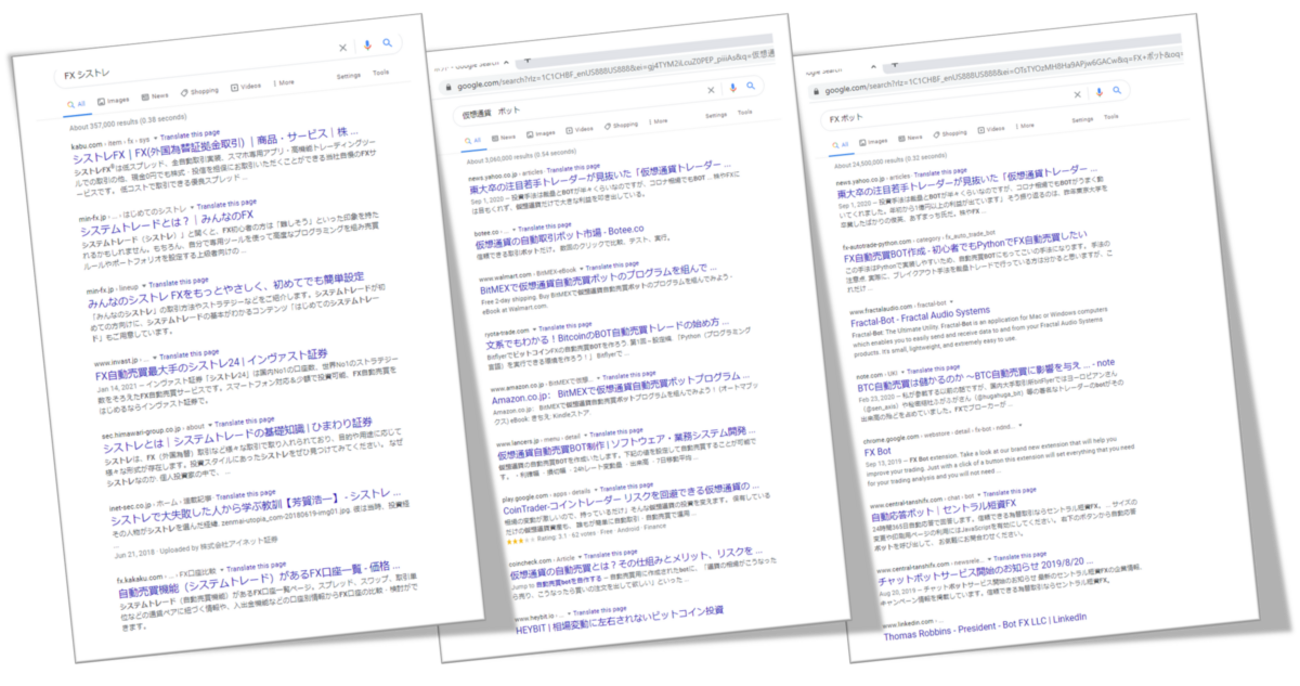Open the More dropdown on the FX ボット page
The image size is (1300, 686).
click(x=1027, y=125)
